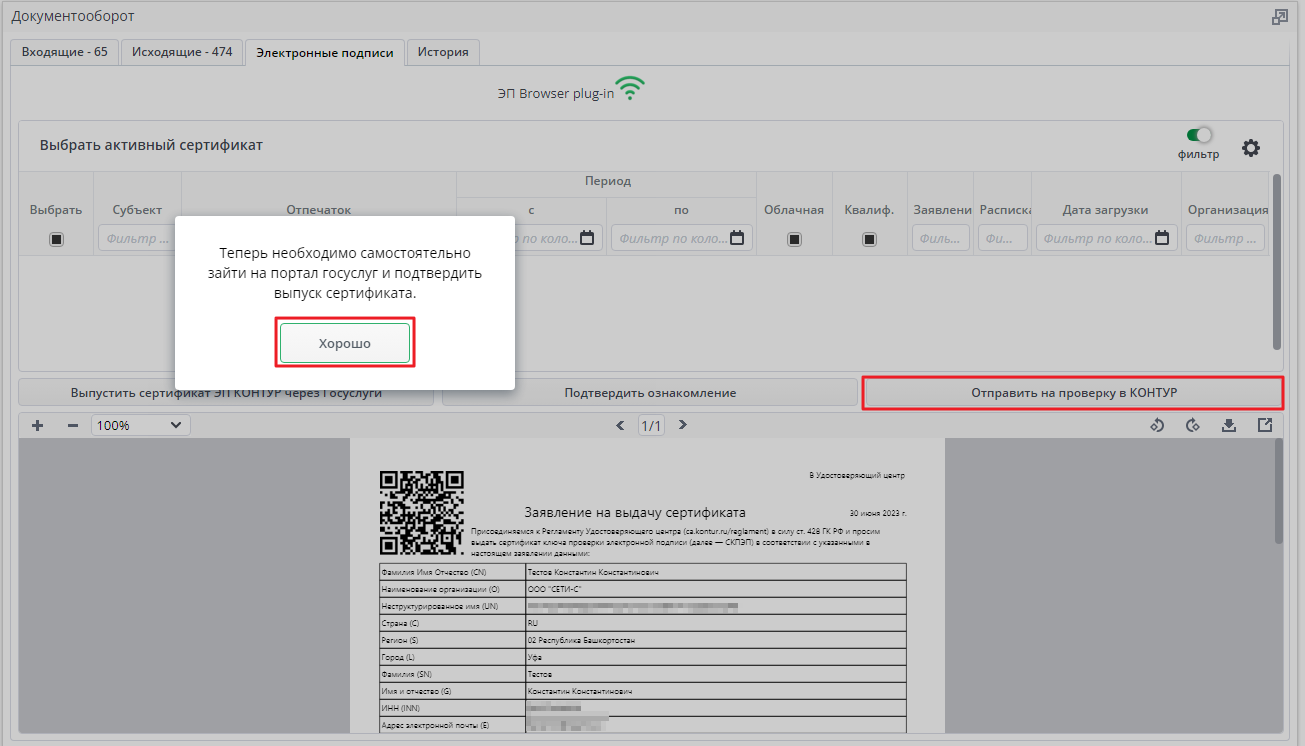Expand the Документооборот panel via corner icon

click(1280, 17)
